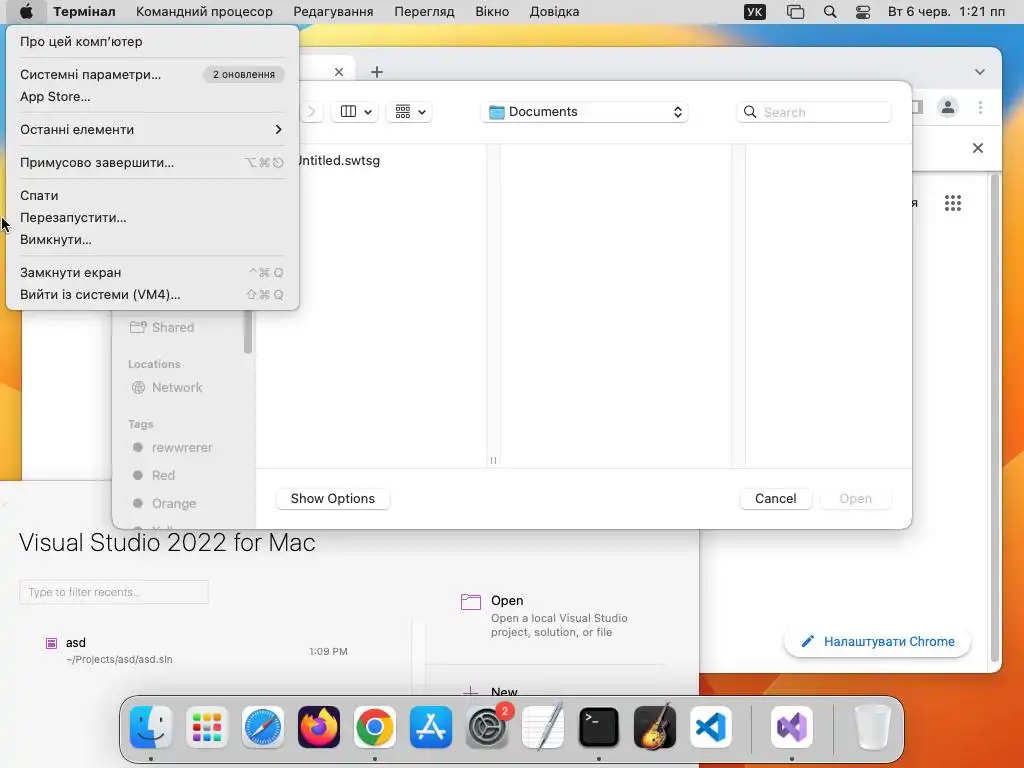The width and height of the screenshot is (1024, 768).
Task: Click Show Options button
Action: (332, 498)
